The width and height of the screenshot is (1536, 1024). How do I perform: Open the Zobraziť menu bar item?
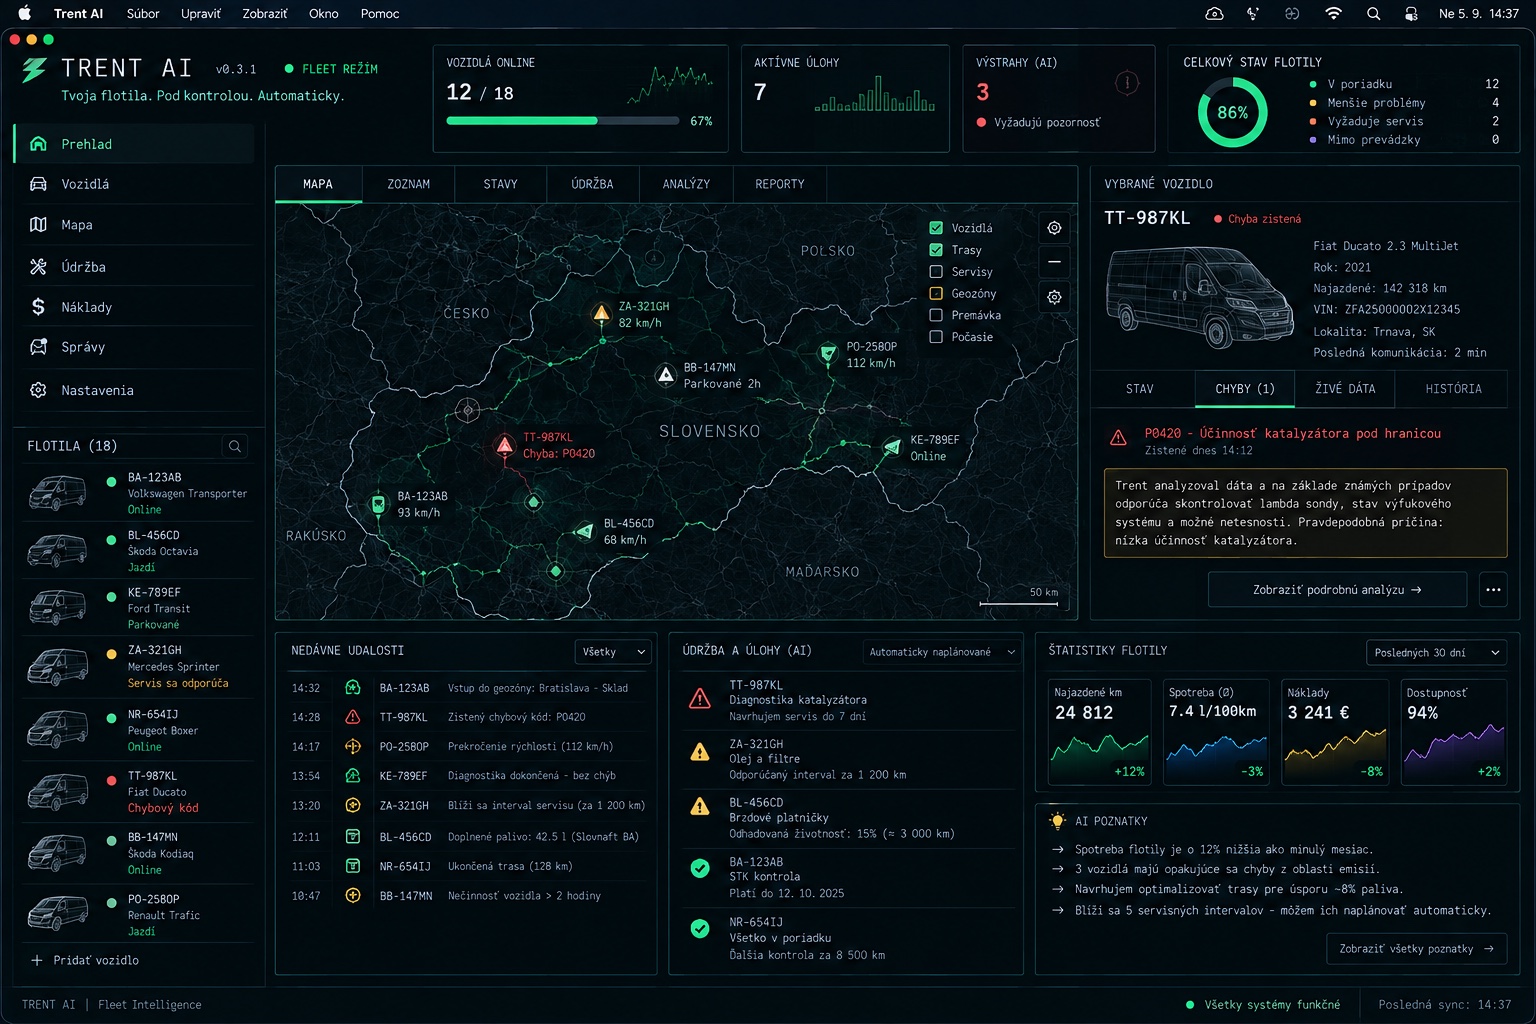coord(265,14)
